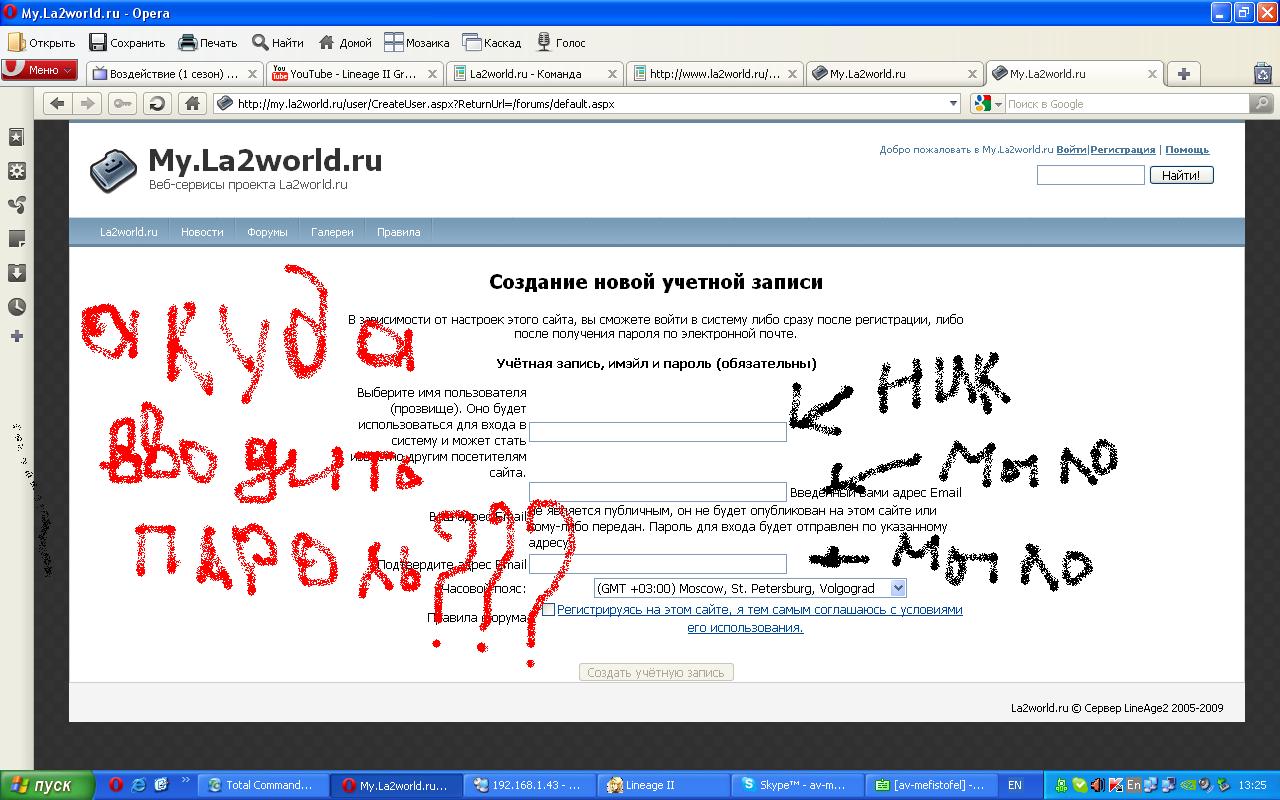Close the YouTube - Lineage II tab
Viewport: 1280px width, 800px height.
(x=433, y=73)
